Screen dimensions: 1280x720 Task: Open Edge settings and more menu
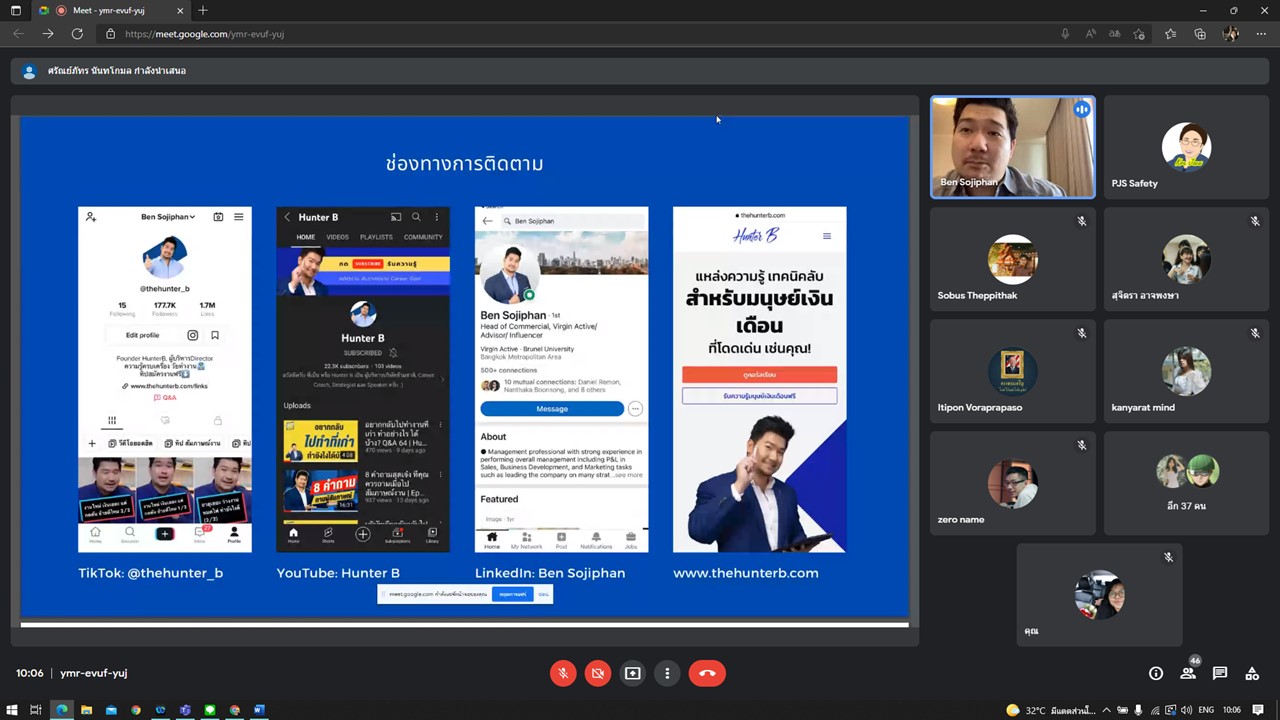click(1261, 34)
